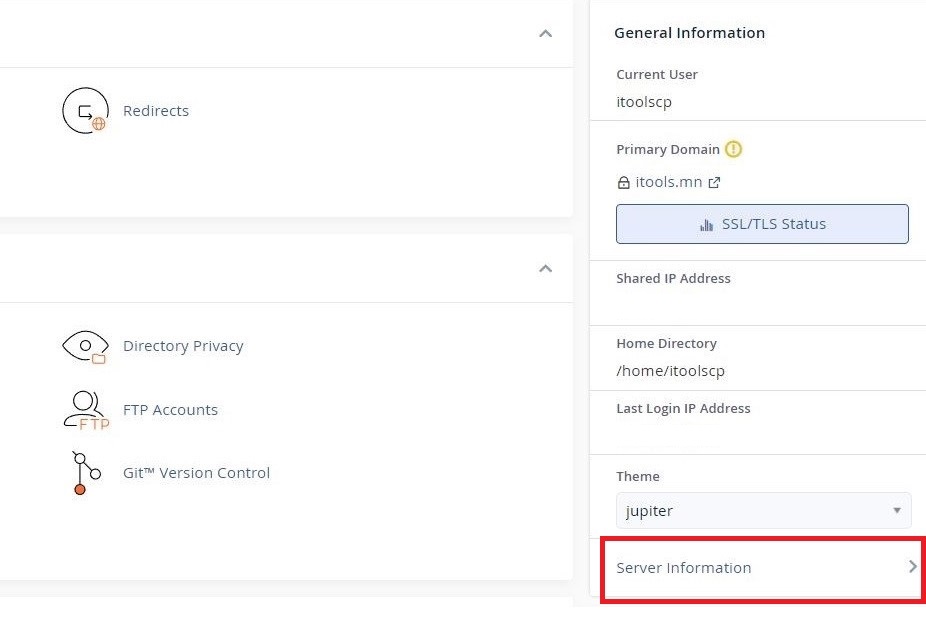Click the dropdown arrow in Theme selector
Screen dimensions: 926x618
pyautogui.click(x=896, y=510)
